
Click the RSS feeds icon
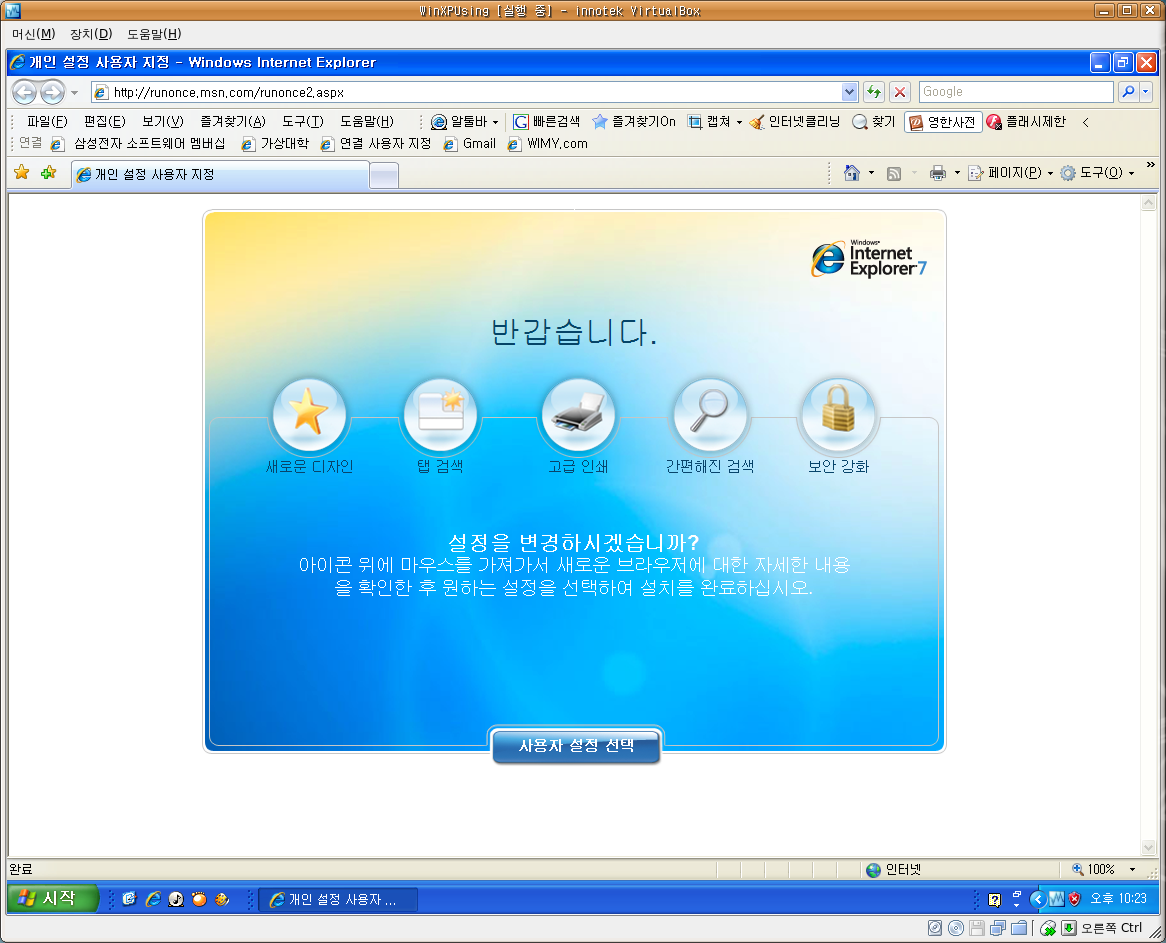coord(894,173)
